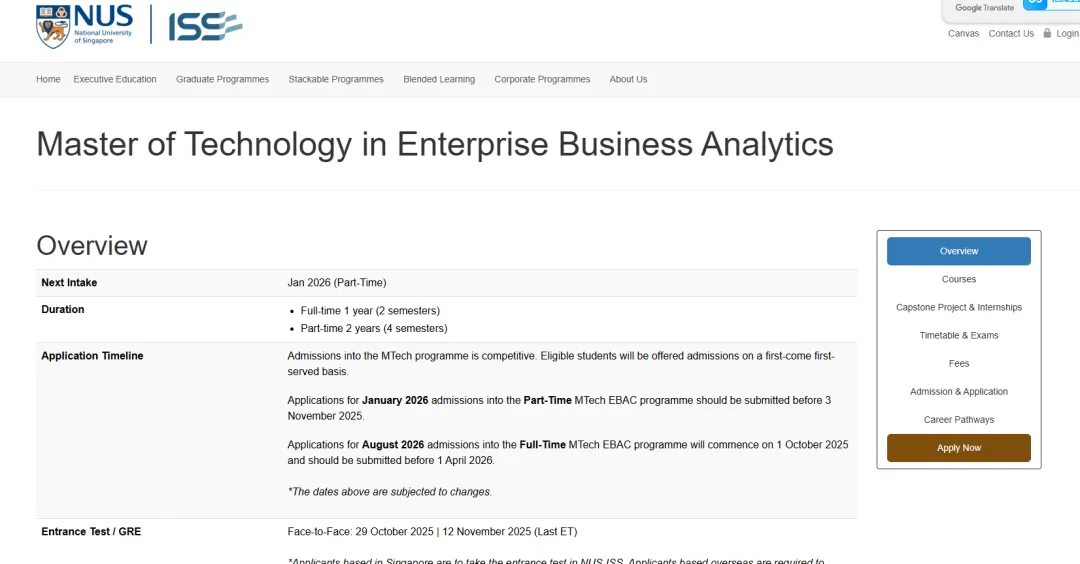The width and height of the screenshot is (1080, 564).
Task: Open the Blended Learning menu
Action: (x=439, y=79)
